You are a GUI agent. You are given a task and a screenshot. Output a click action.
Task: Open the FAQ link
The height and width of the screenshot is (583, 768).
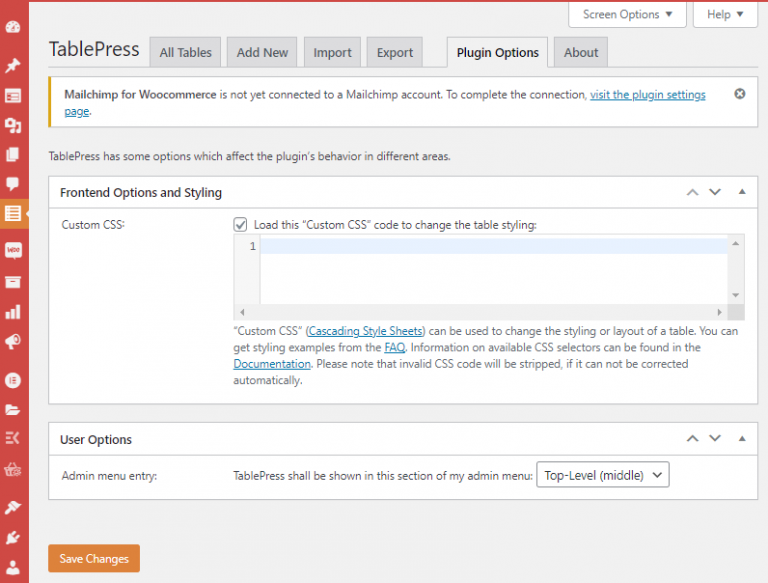tap(394, 347)
